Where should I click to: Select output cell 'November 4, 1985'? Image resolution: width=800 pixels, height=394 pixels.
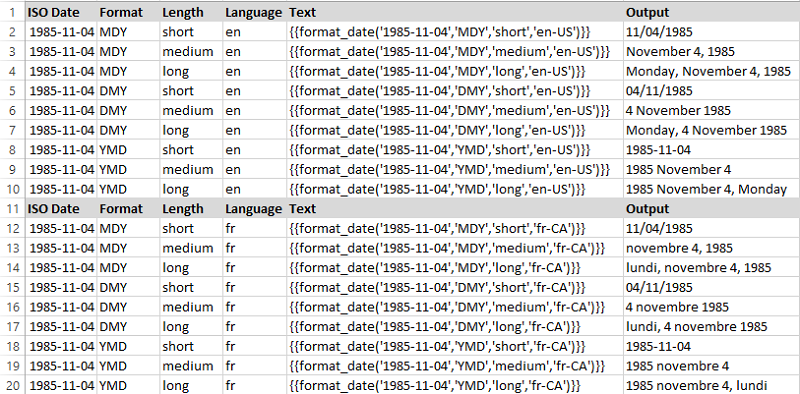(x=711, y=52)
